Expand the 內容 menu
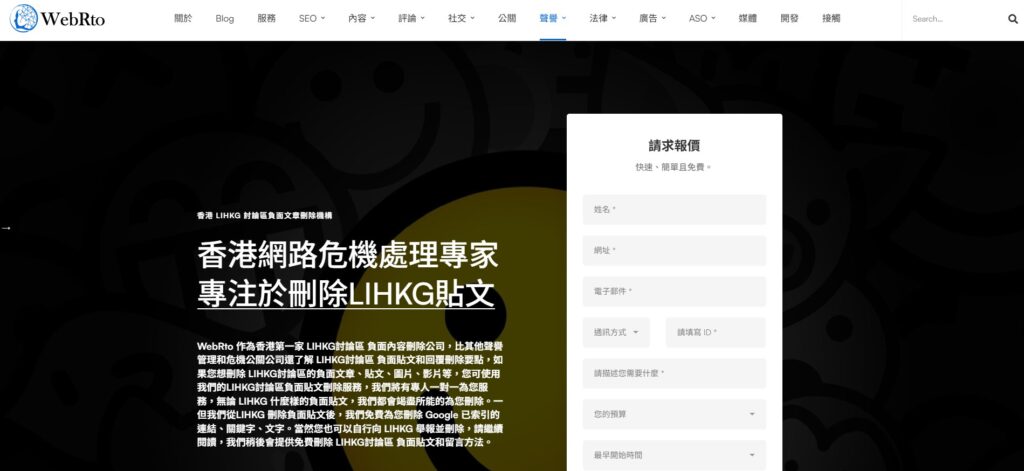 click(362, 18)
